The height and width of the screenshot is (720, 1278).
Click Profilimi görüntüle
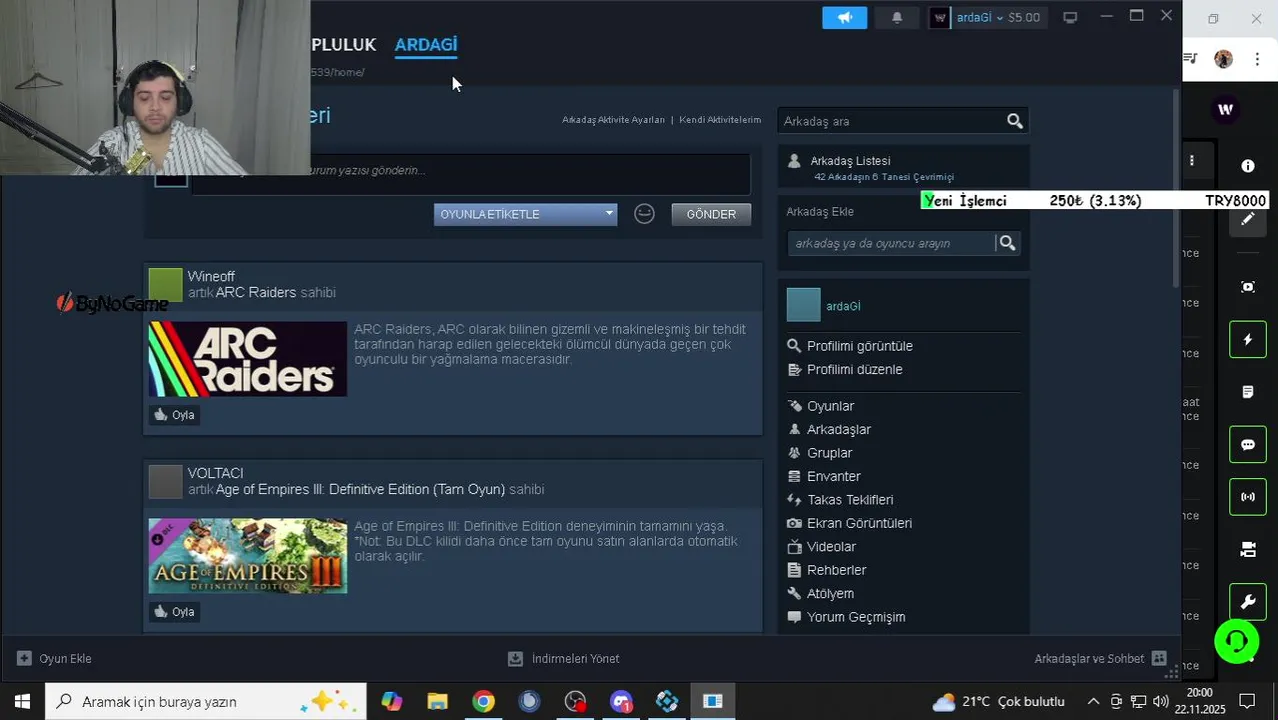point(859,346)
